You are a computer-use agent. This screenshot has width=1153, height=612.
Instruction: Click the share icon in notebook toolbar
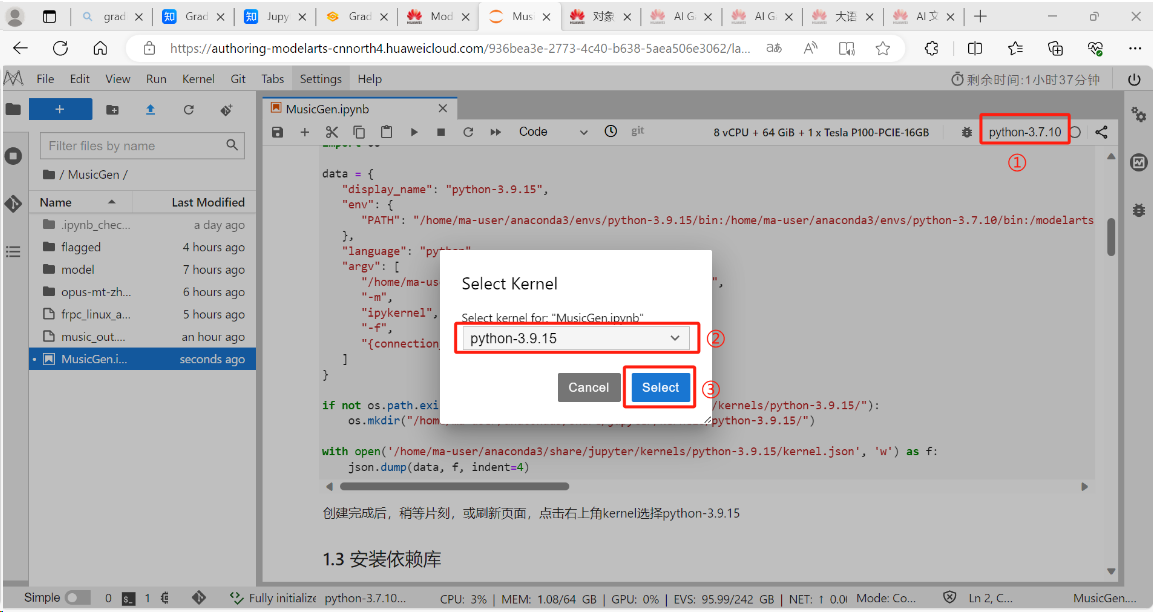[1101, 132]
